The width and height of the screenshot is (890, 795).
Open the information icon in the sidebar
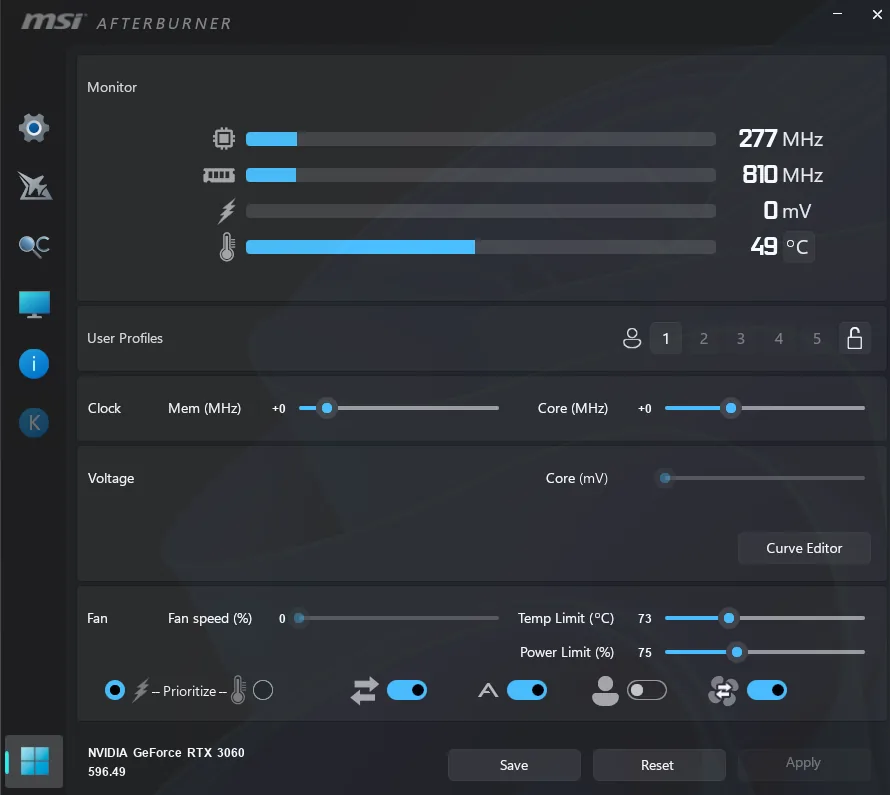[x=34, y=364]
